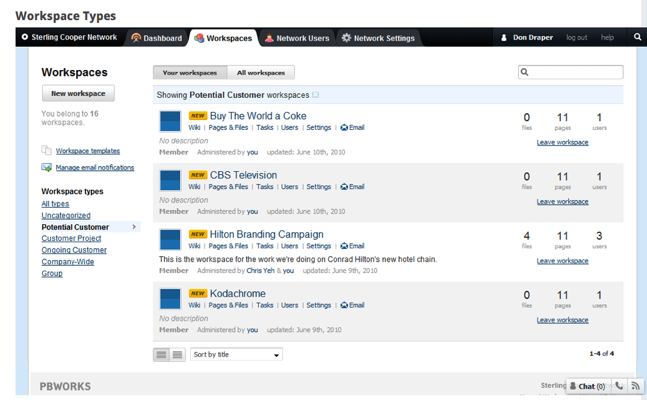Leave the Kodachrome workspace
This screenshot has height=400, width=647.
562,320
